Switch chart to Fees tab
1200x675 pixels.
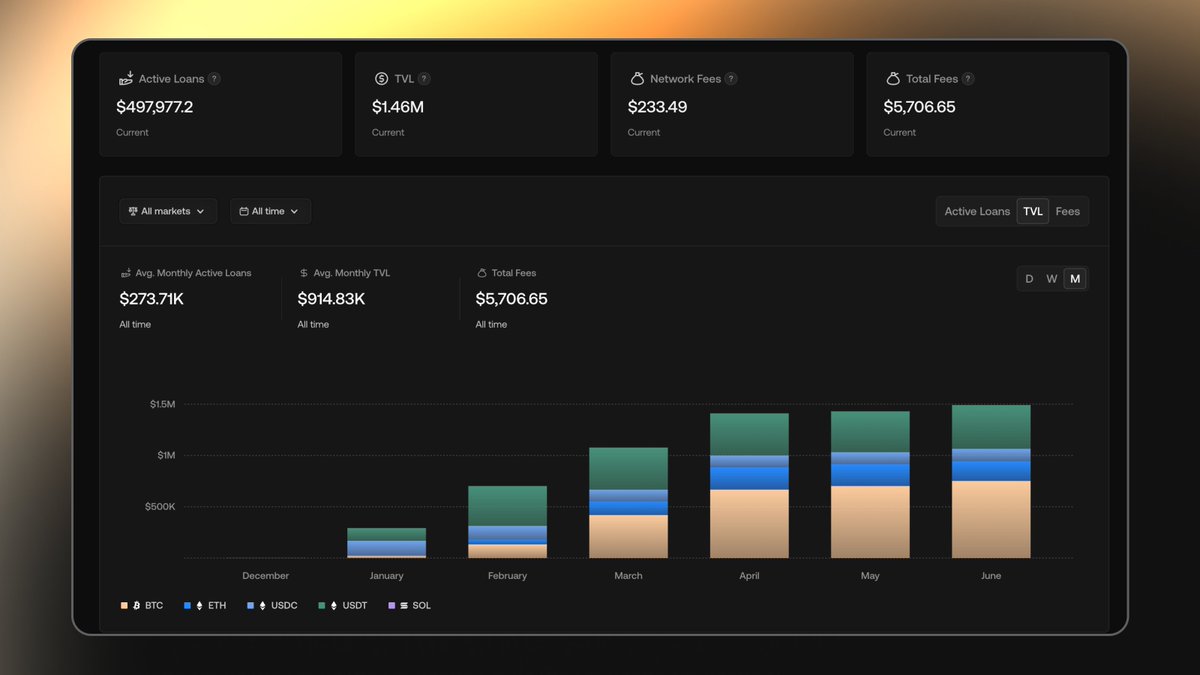1068,211
